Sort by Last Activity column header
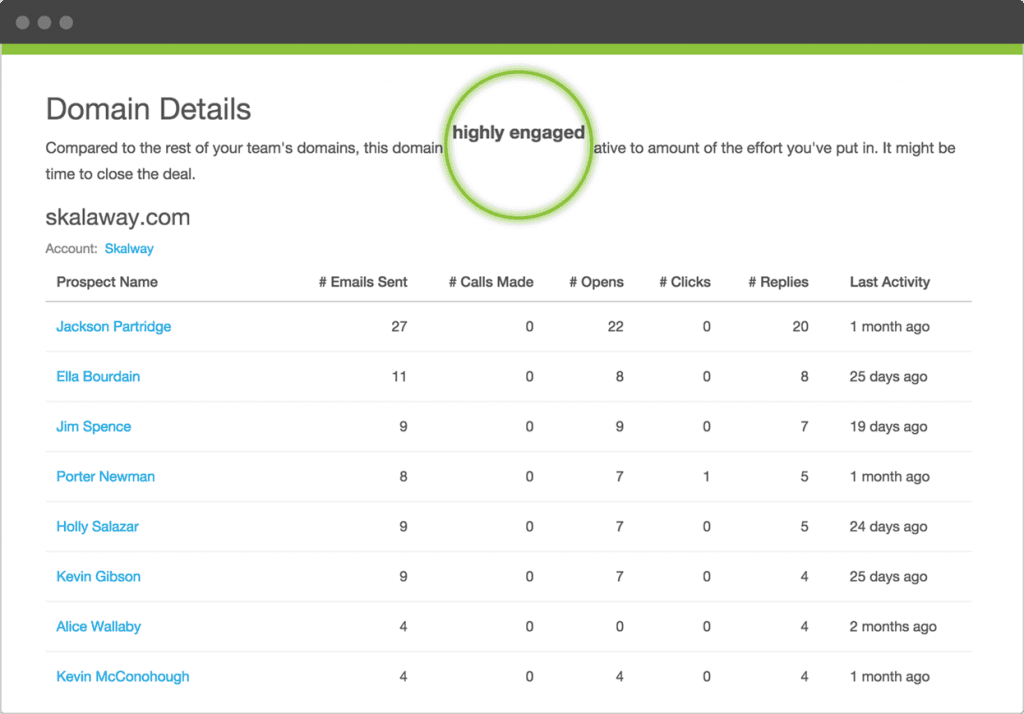 (x=889, y=282)
